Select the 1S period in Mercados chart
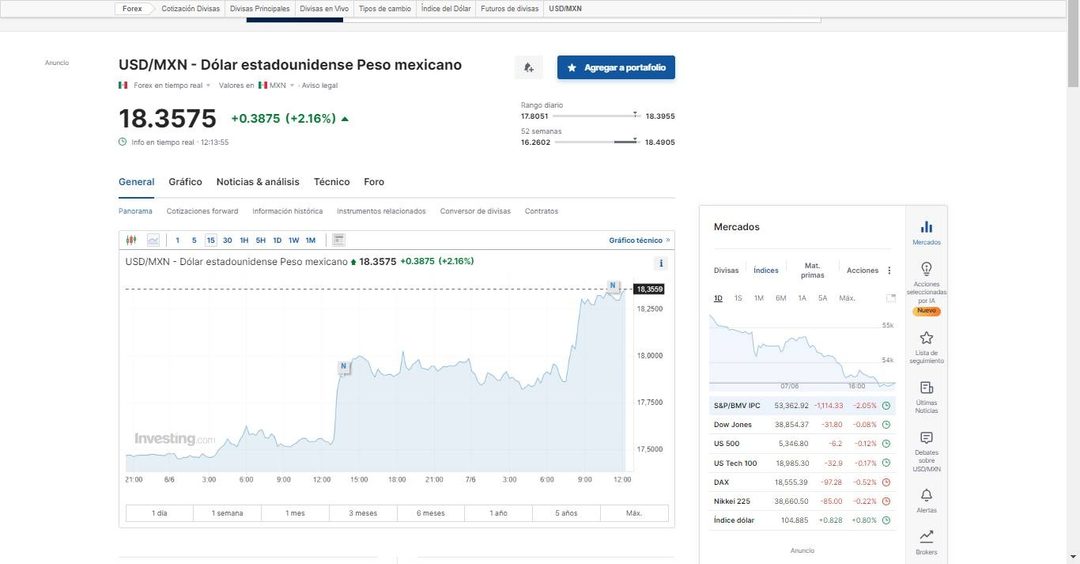 738,298
